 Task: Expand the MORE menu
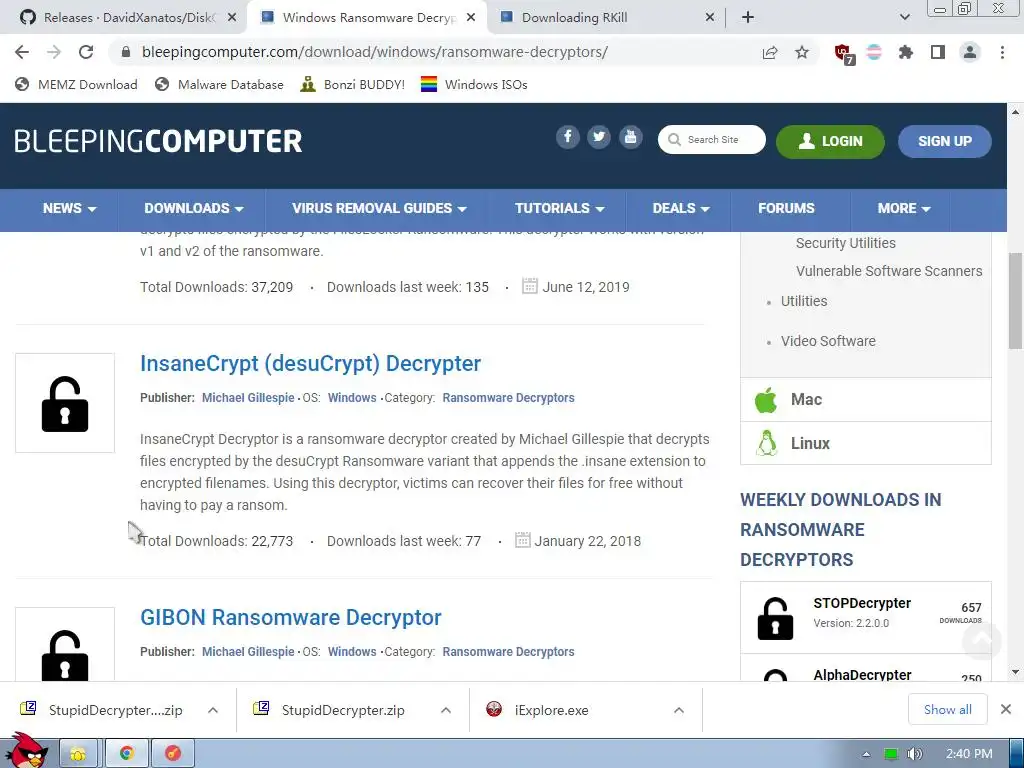pos(904,208)
